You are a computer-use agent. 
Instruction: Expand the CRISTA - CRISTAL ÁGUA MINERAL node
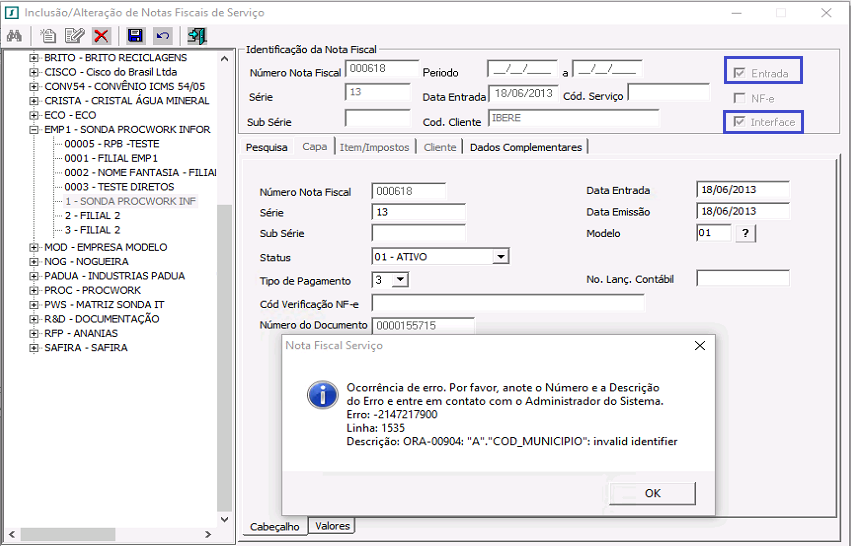coord(34,100)
